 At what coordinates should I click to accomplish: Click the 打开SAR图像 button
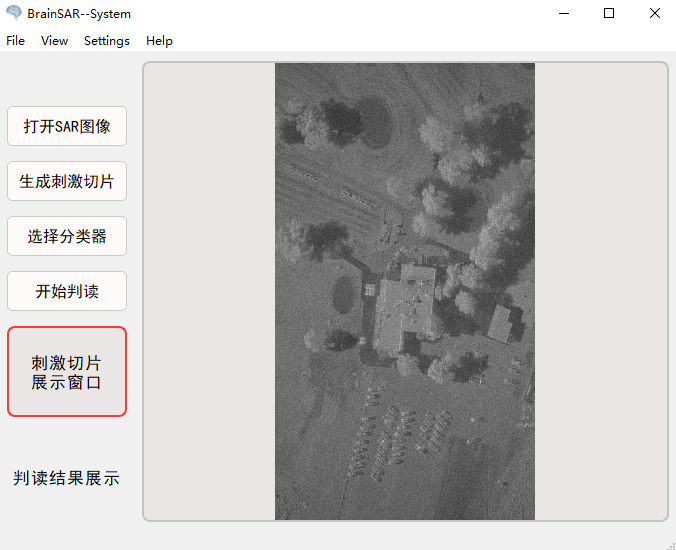[67, 126]
